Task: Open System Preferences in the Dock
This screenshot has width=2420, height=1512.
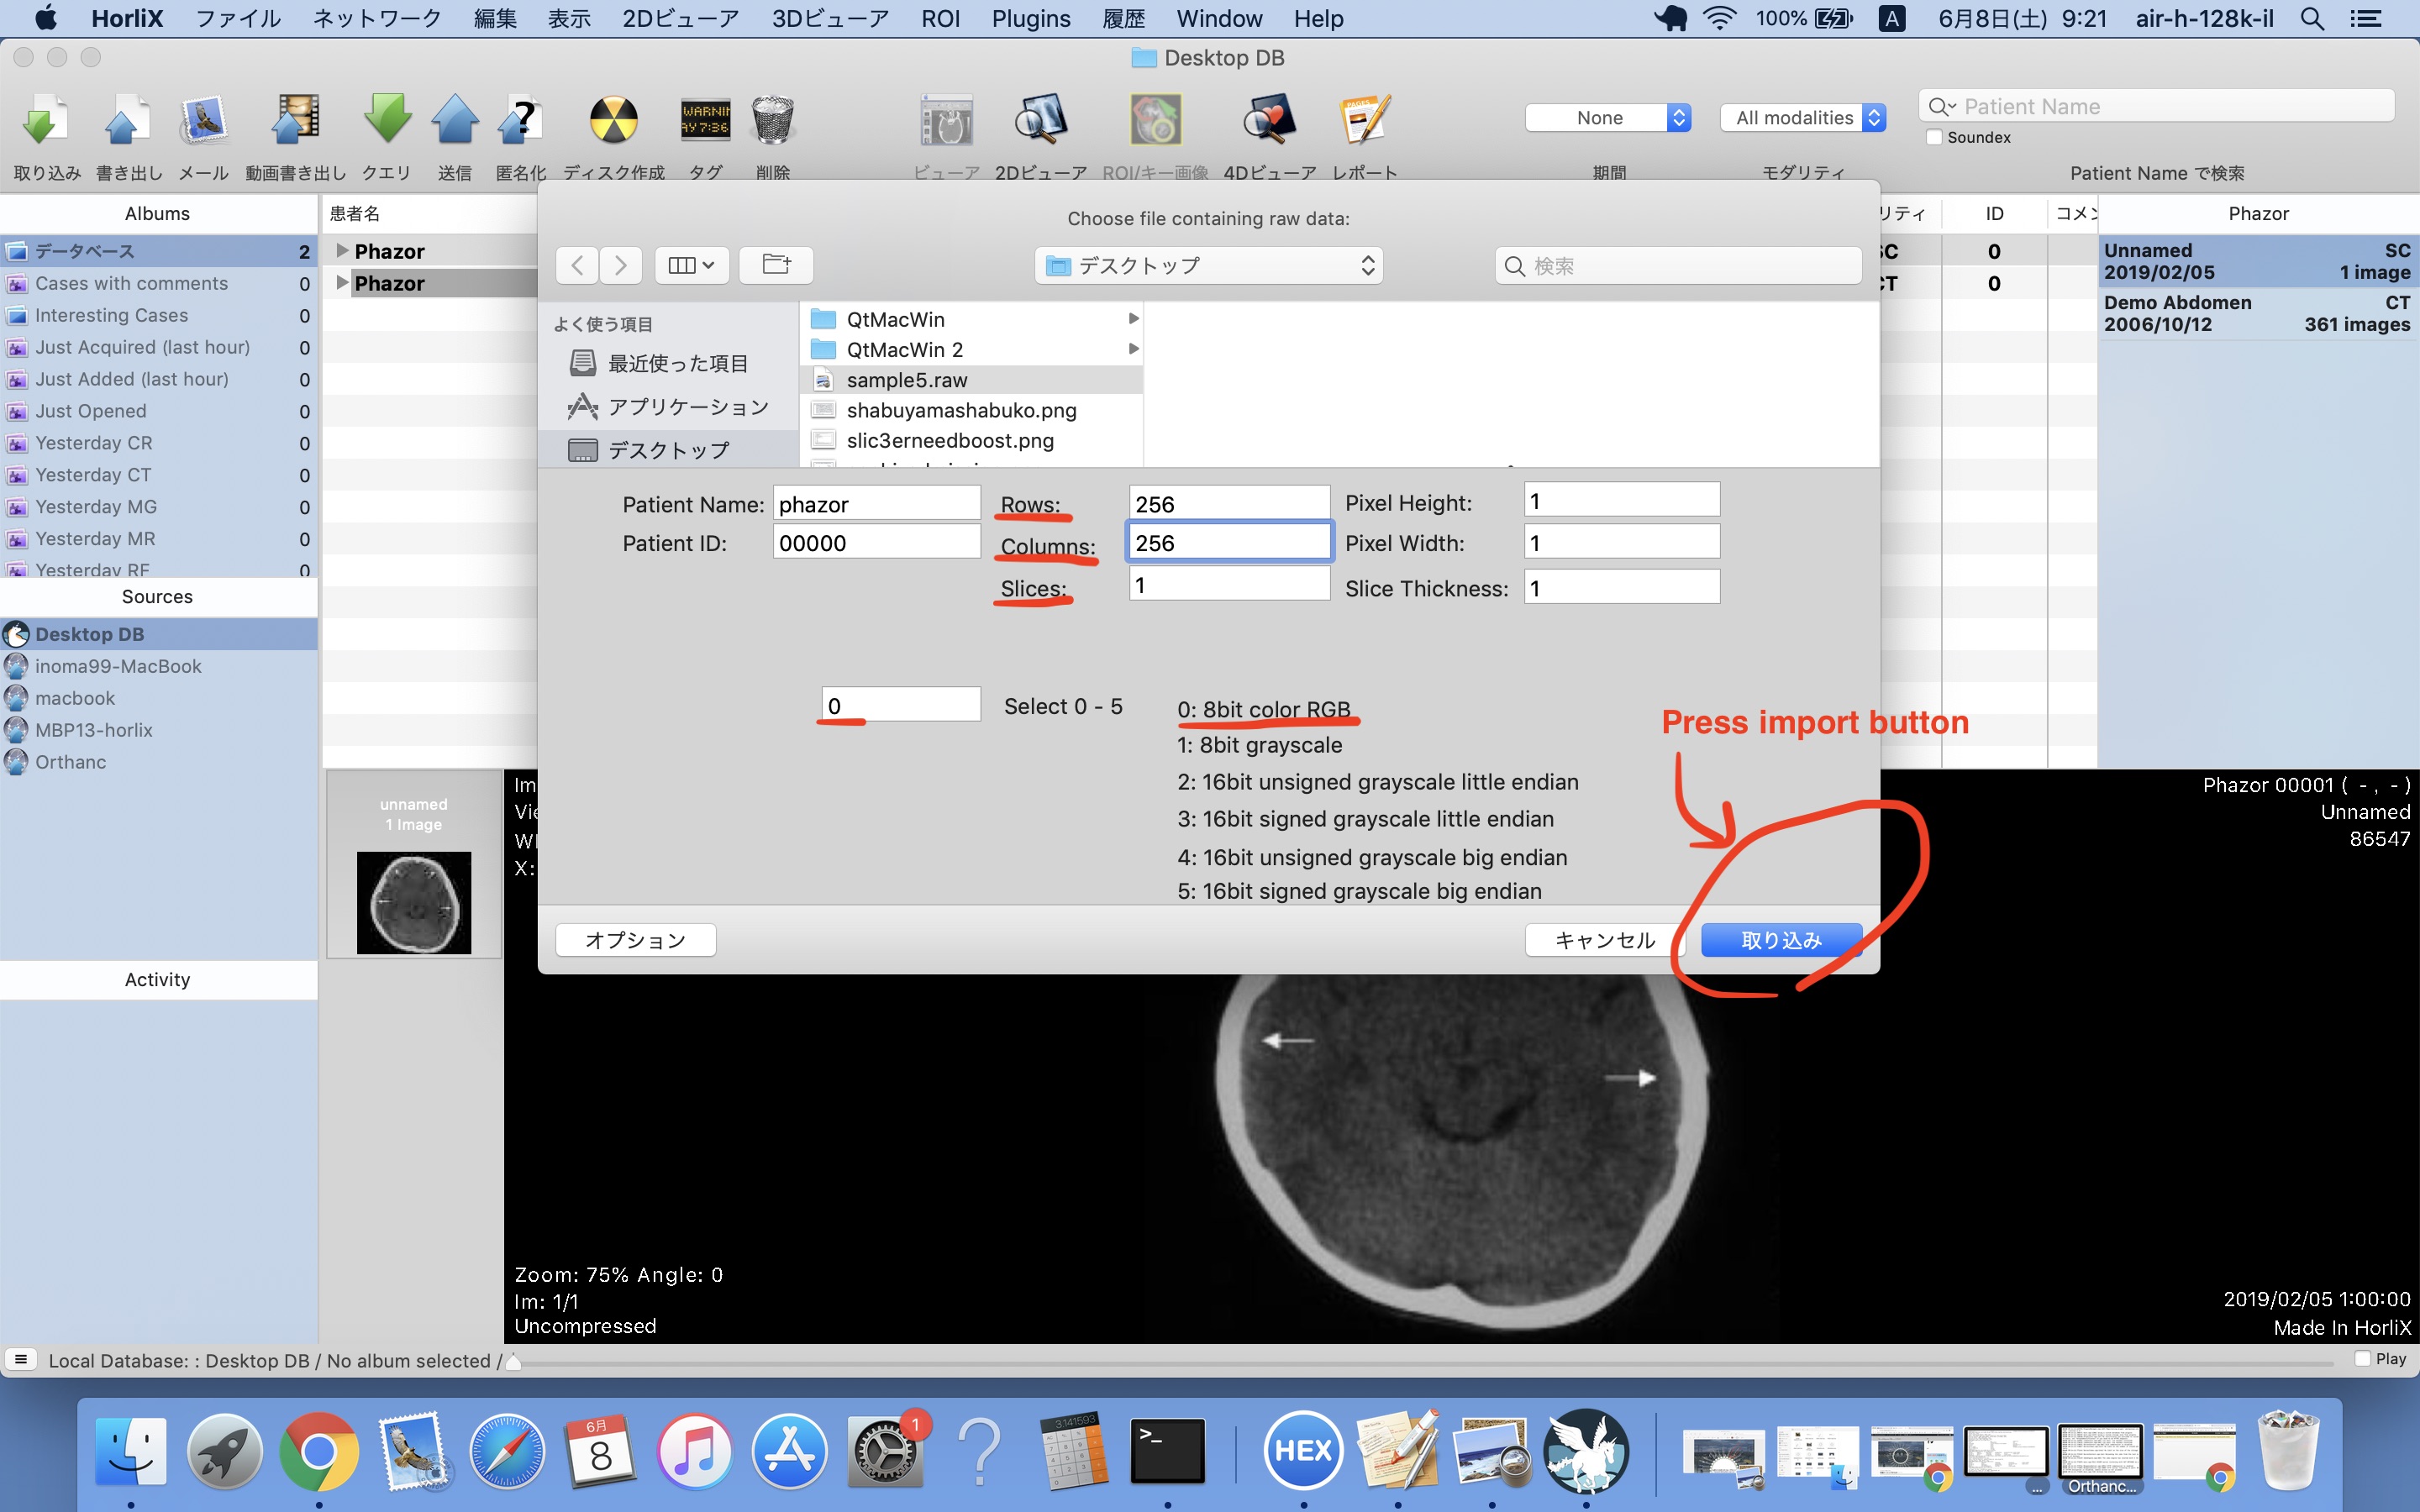Action: coord(886,1450)
